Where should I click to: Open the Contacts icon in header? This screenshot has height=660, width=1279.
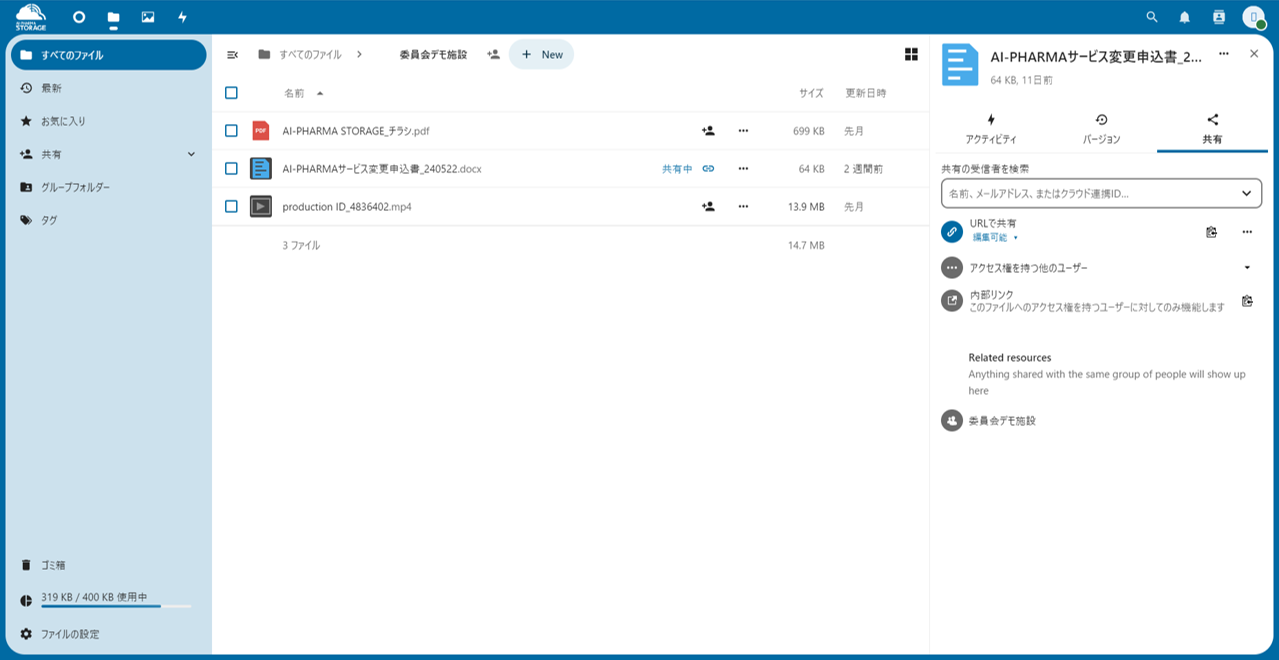1218,17
